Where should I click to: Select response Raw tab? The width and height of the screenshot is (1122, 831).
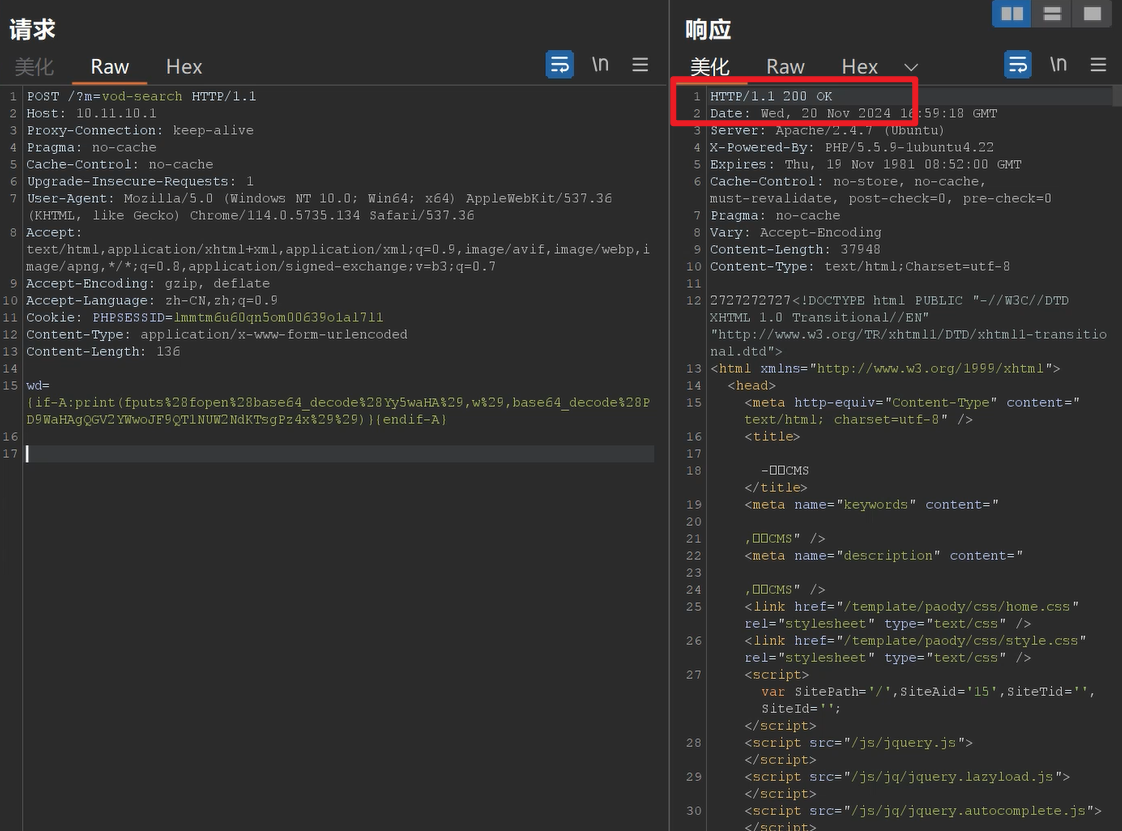tap(785, 67)
